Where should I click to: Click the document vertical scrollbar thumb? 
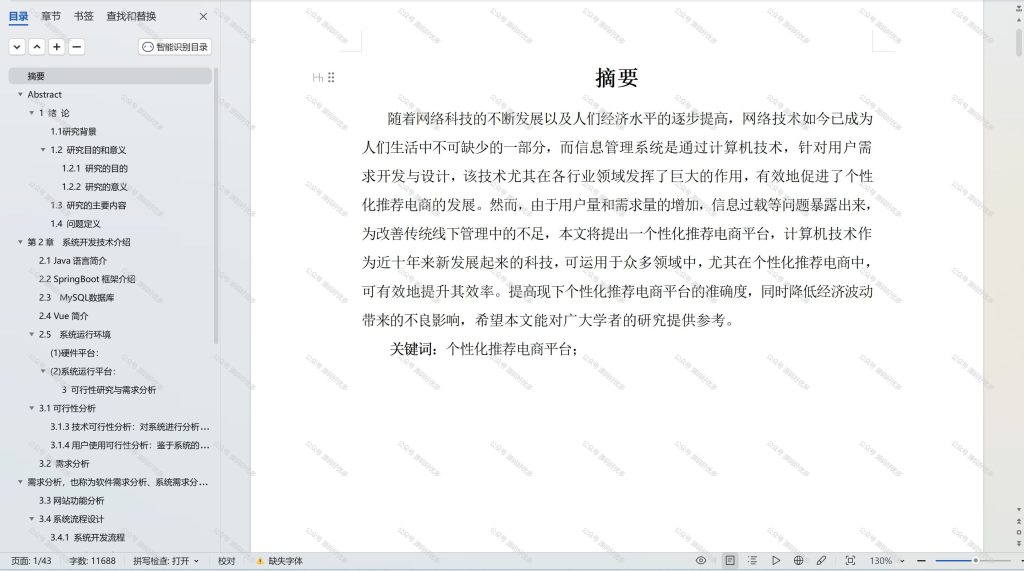point(1019,42)
